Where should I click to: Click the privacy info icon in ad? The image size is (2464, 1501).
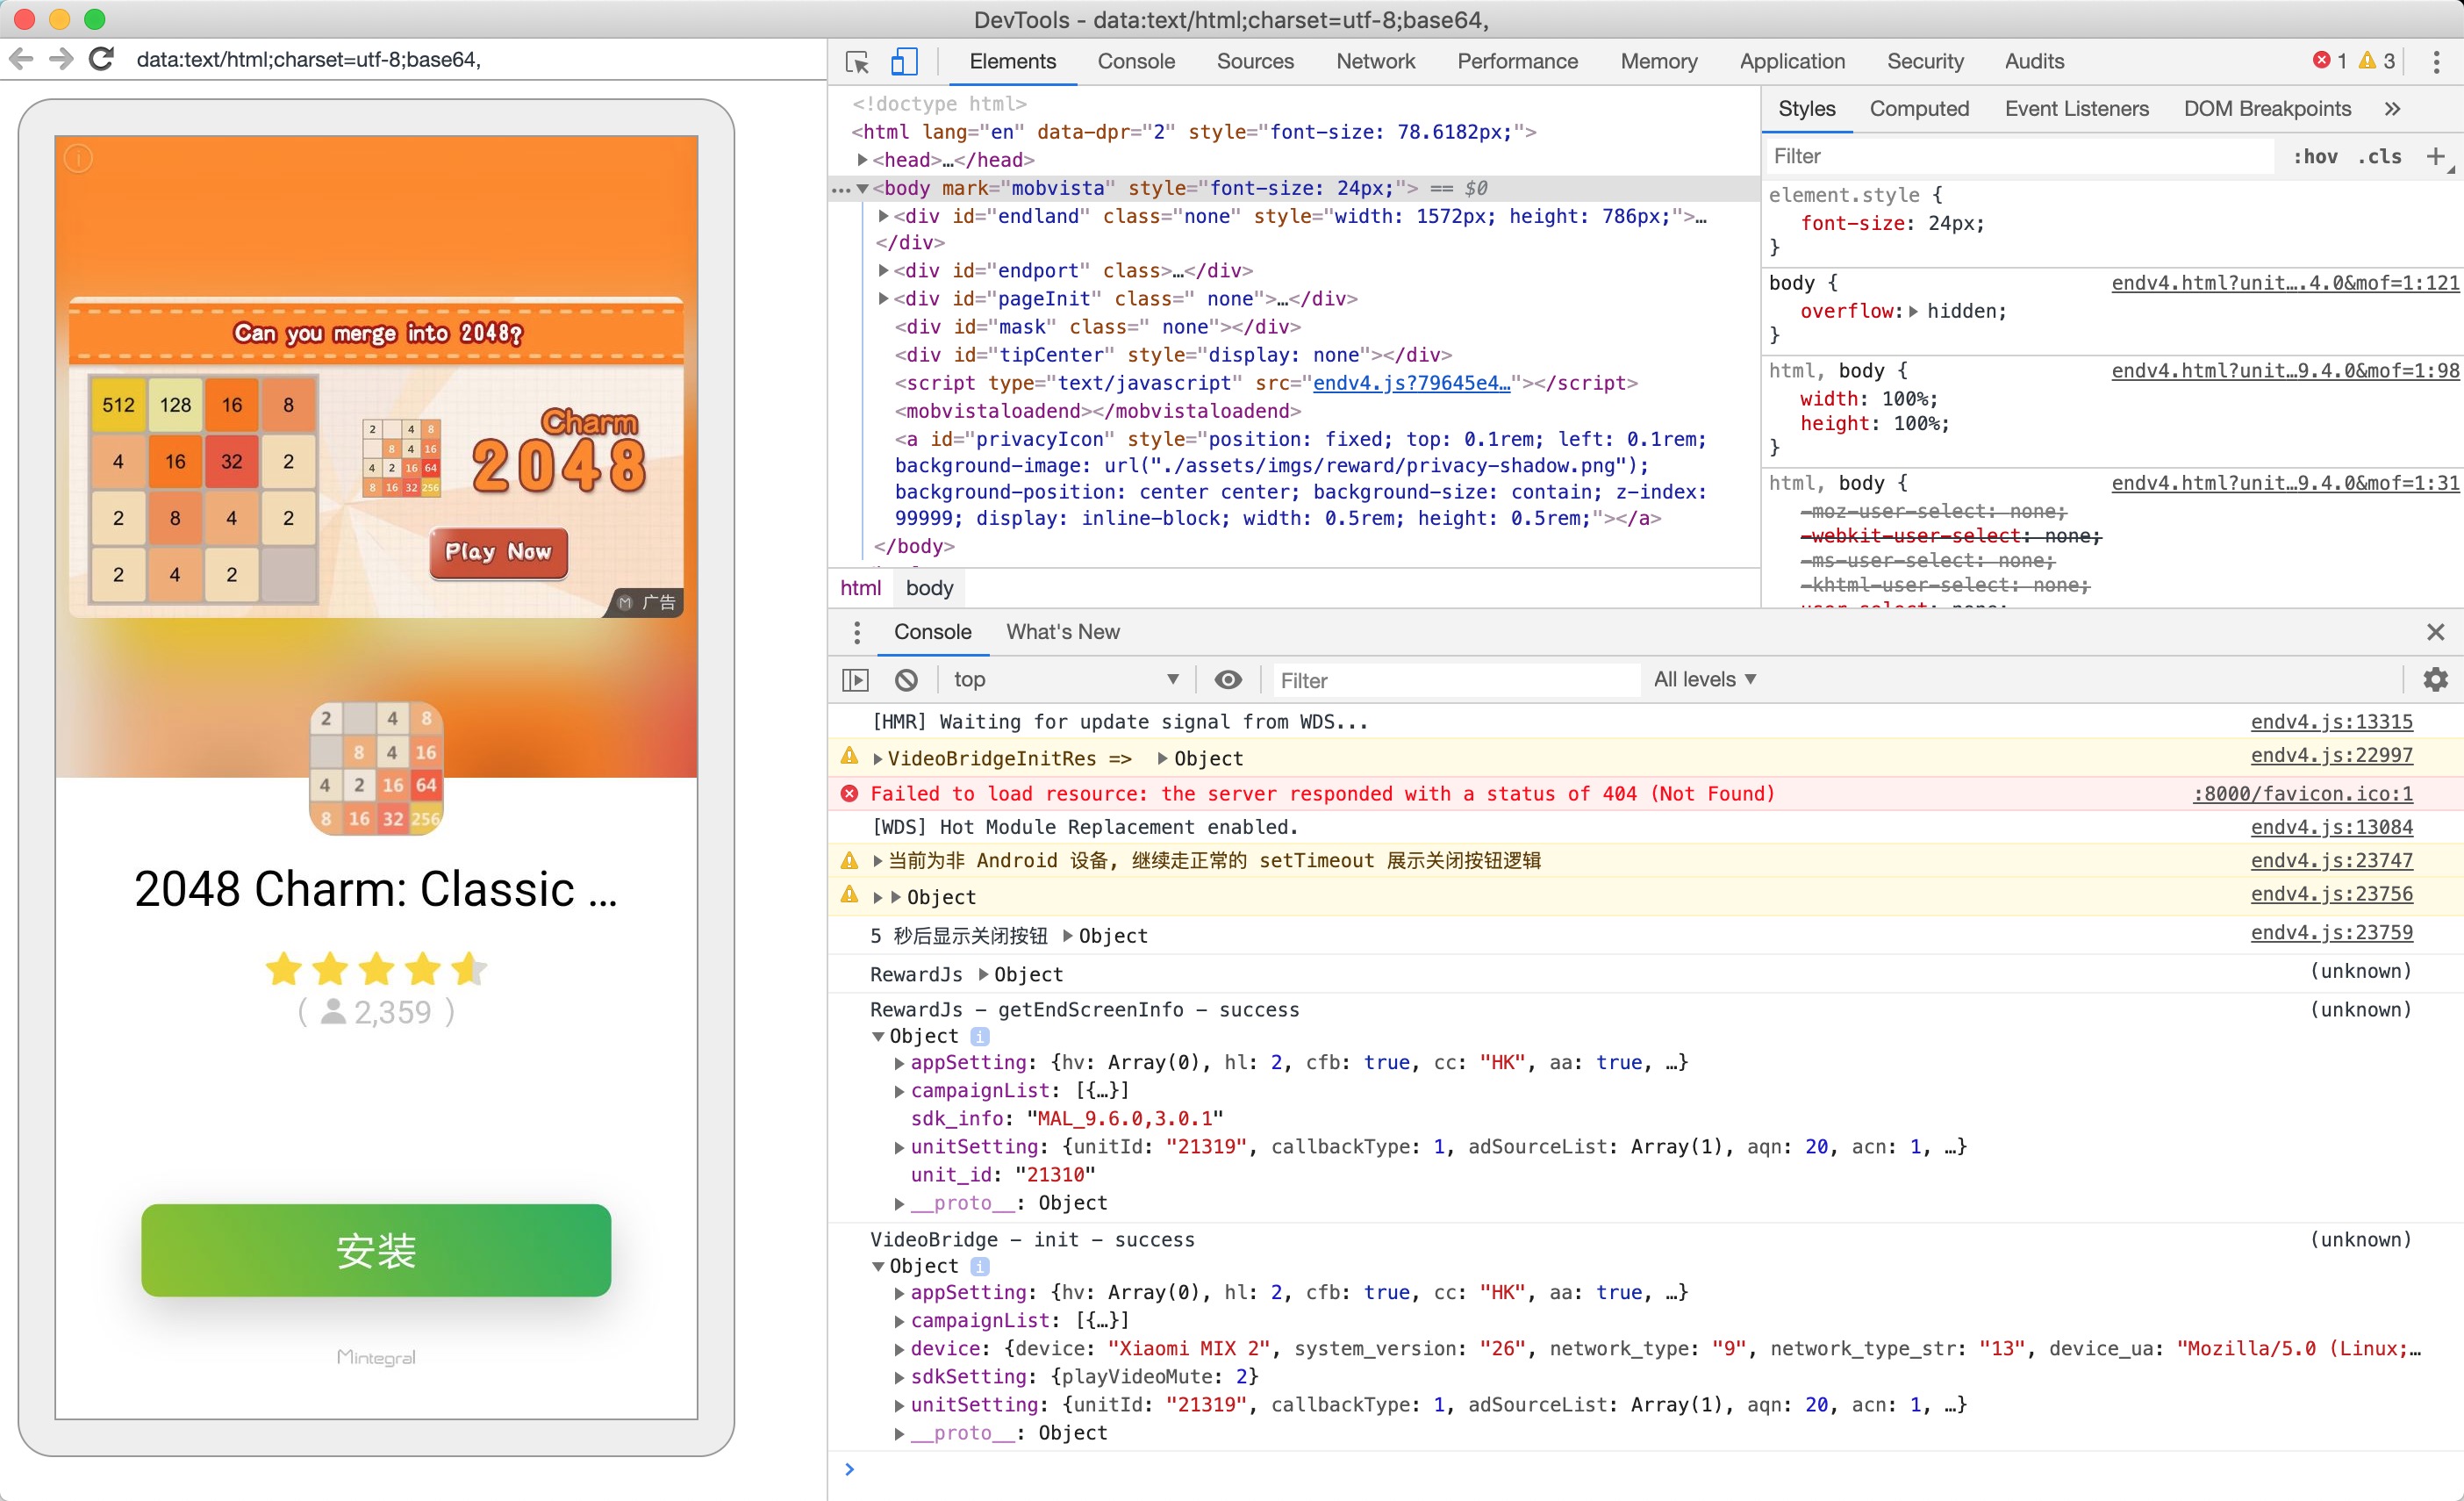tap(78, 158)
